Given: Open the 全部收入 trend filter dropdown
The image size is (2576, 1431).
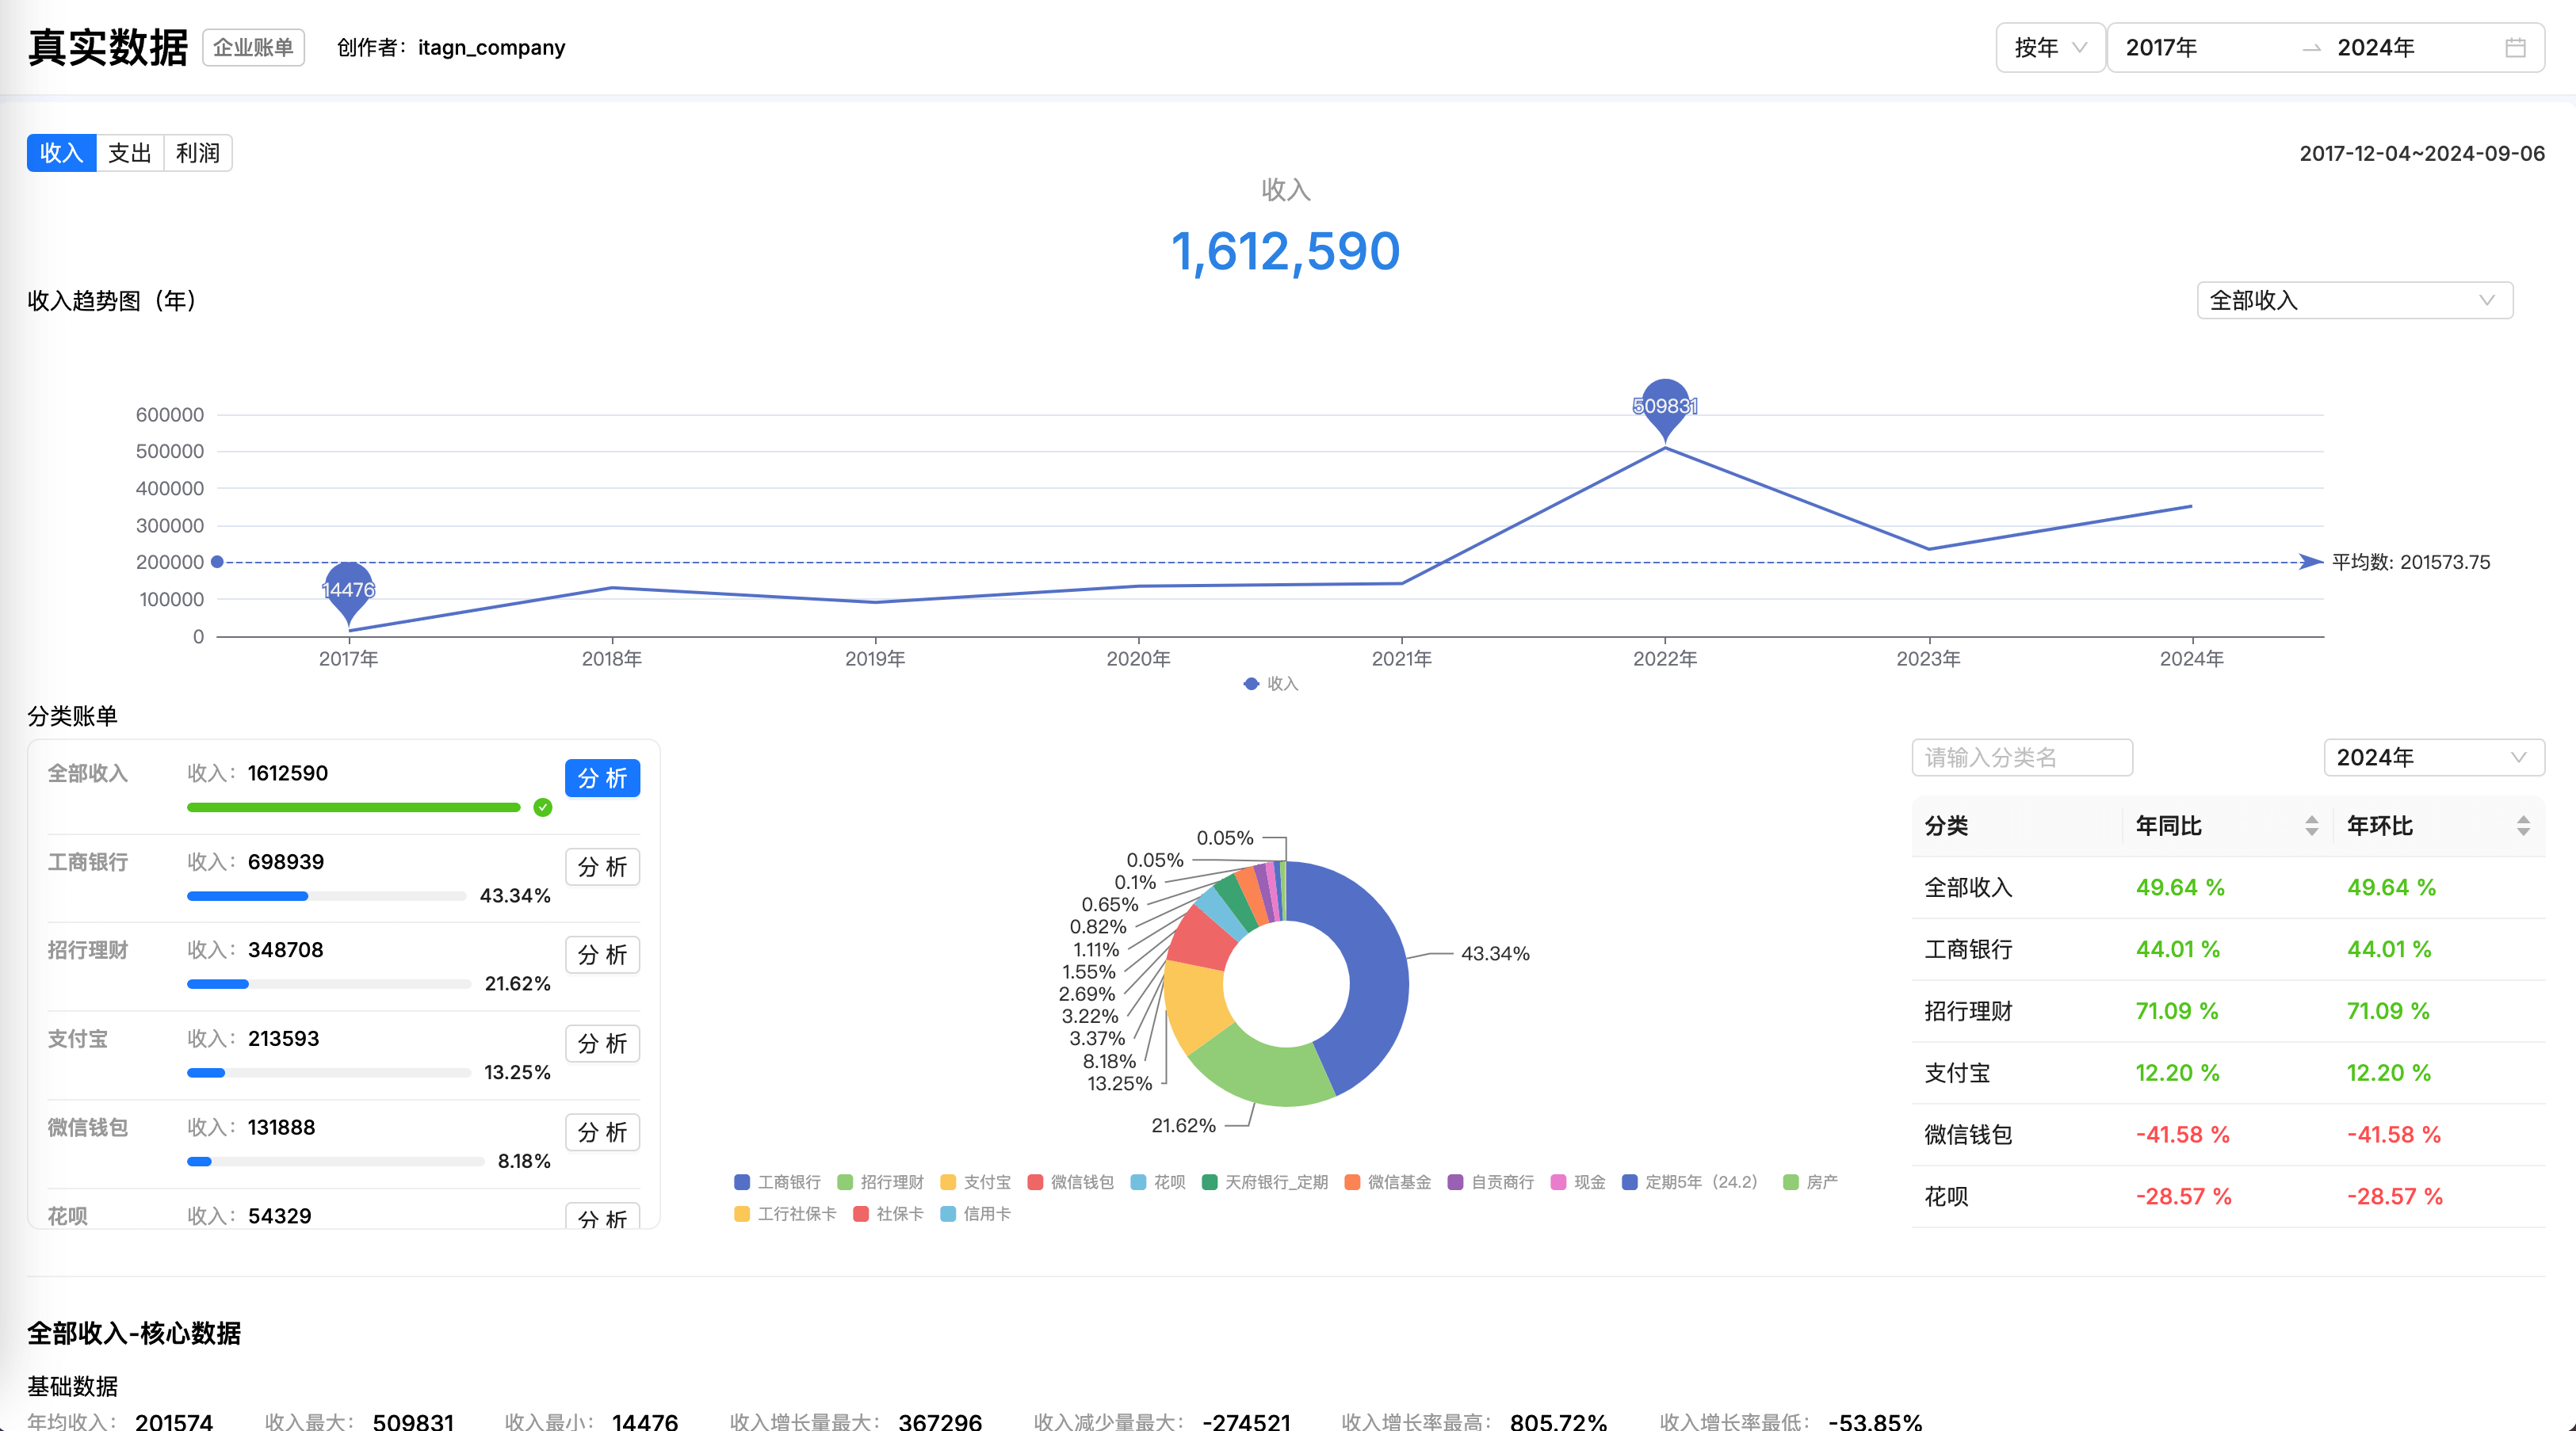Looking at the screenshot, I should 2354,300.
